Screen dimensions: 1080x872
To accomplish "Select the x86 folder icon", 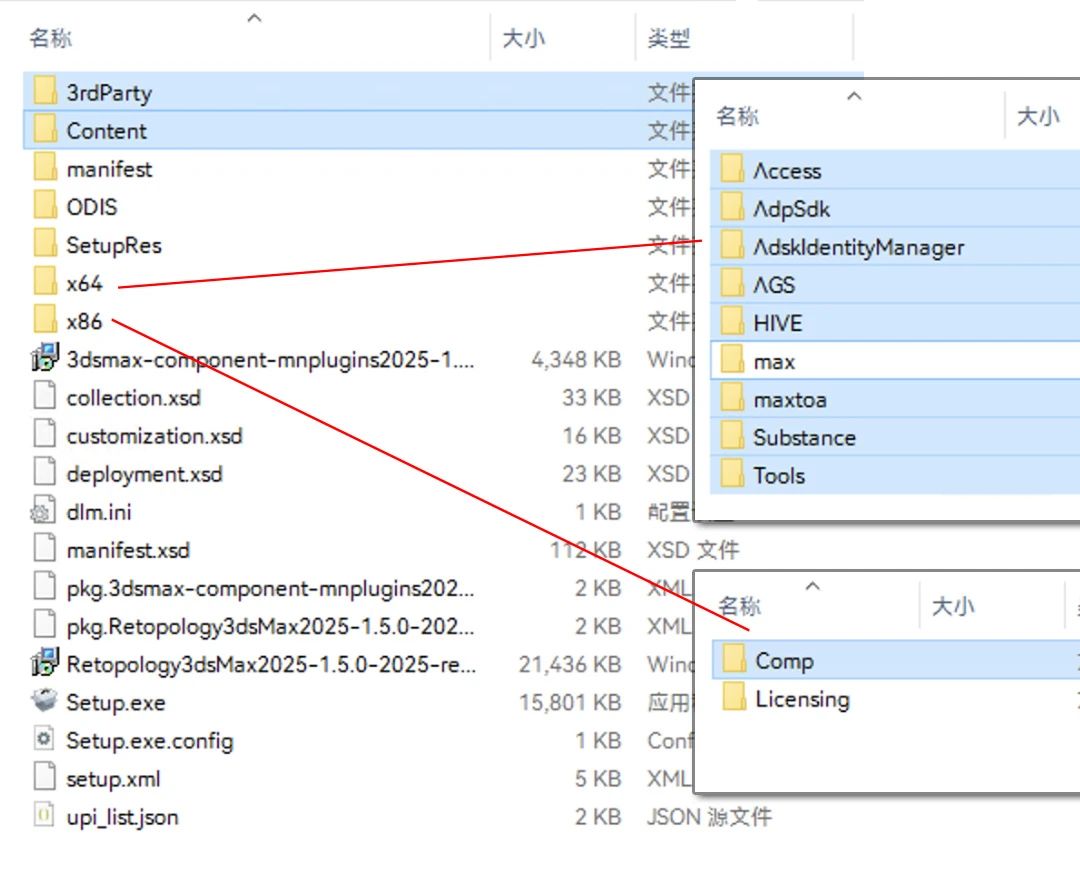I will [x=45, y=321].
